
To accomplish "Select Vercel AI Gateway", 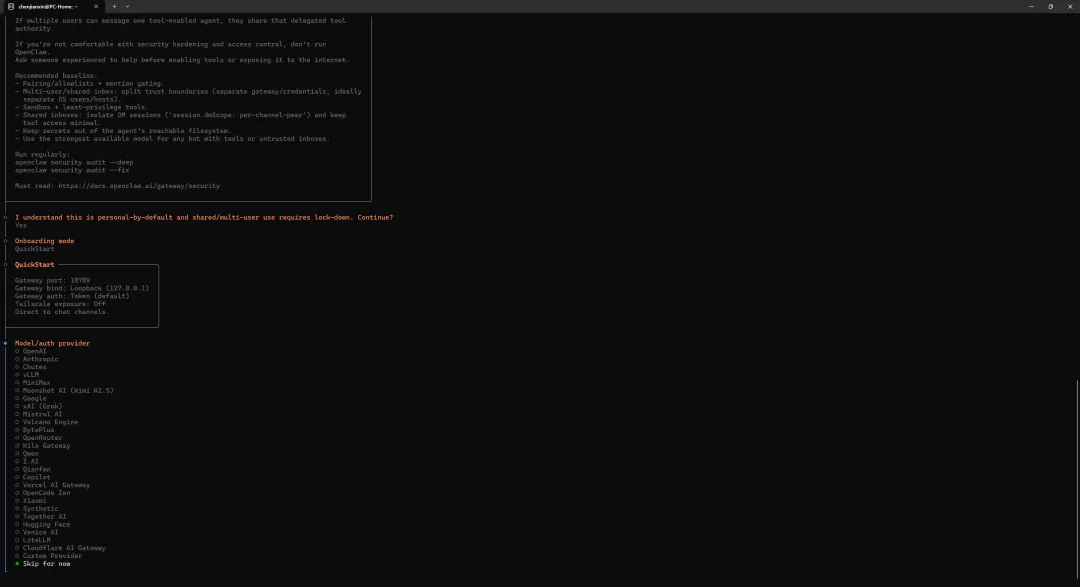I will click(x=52, y=485).
